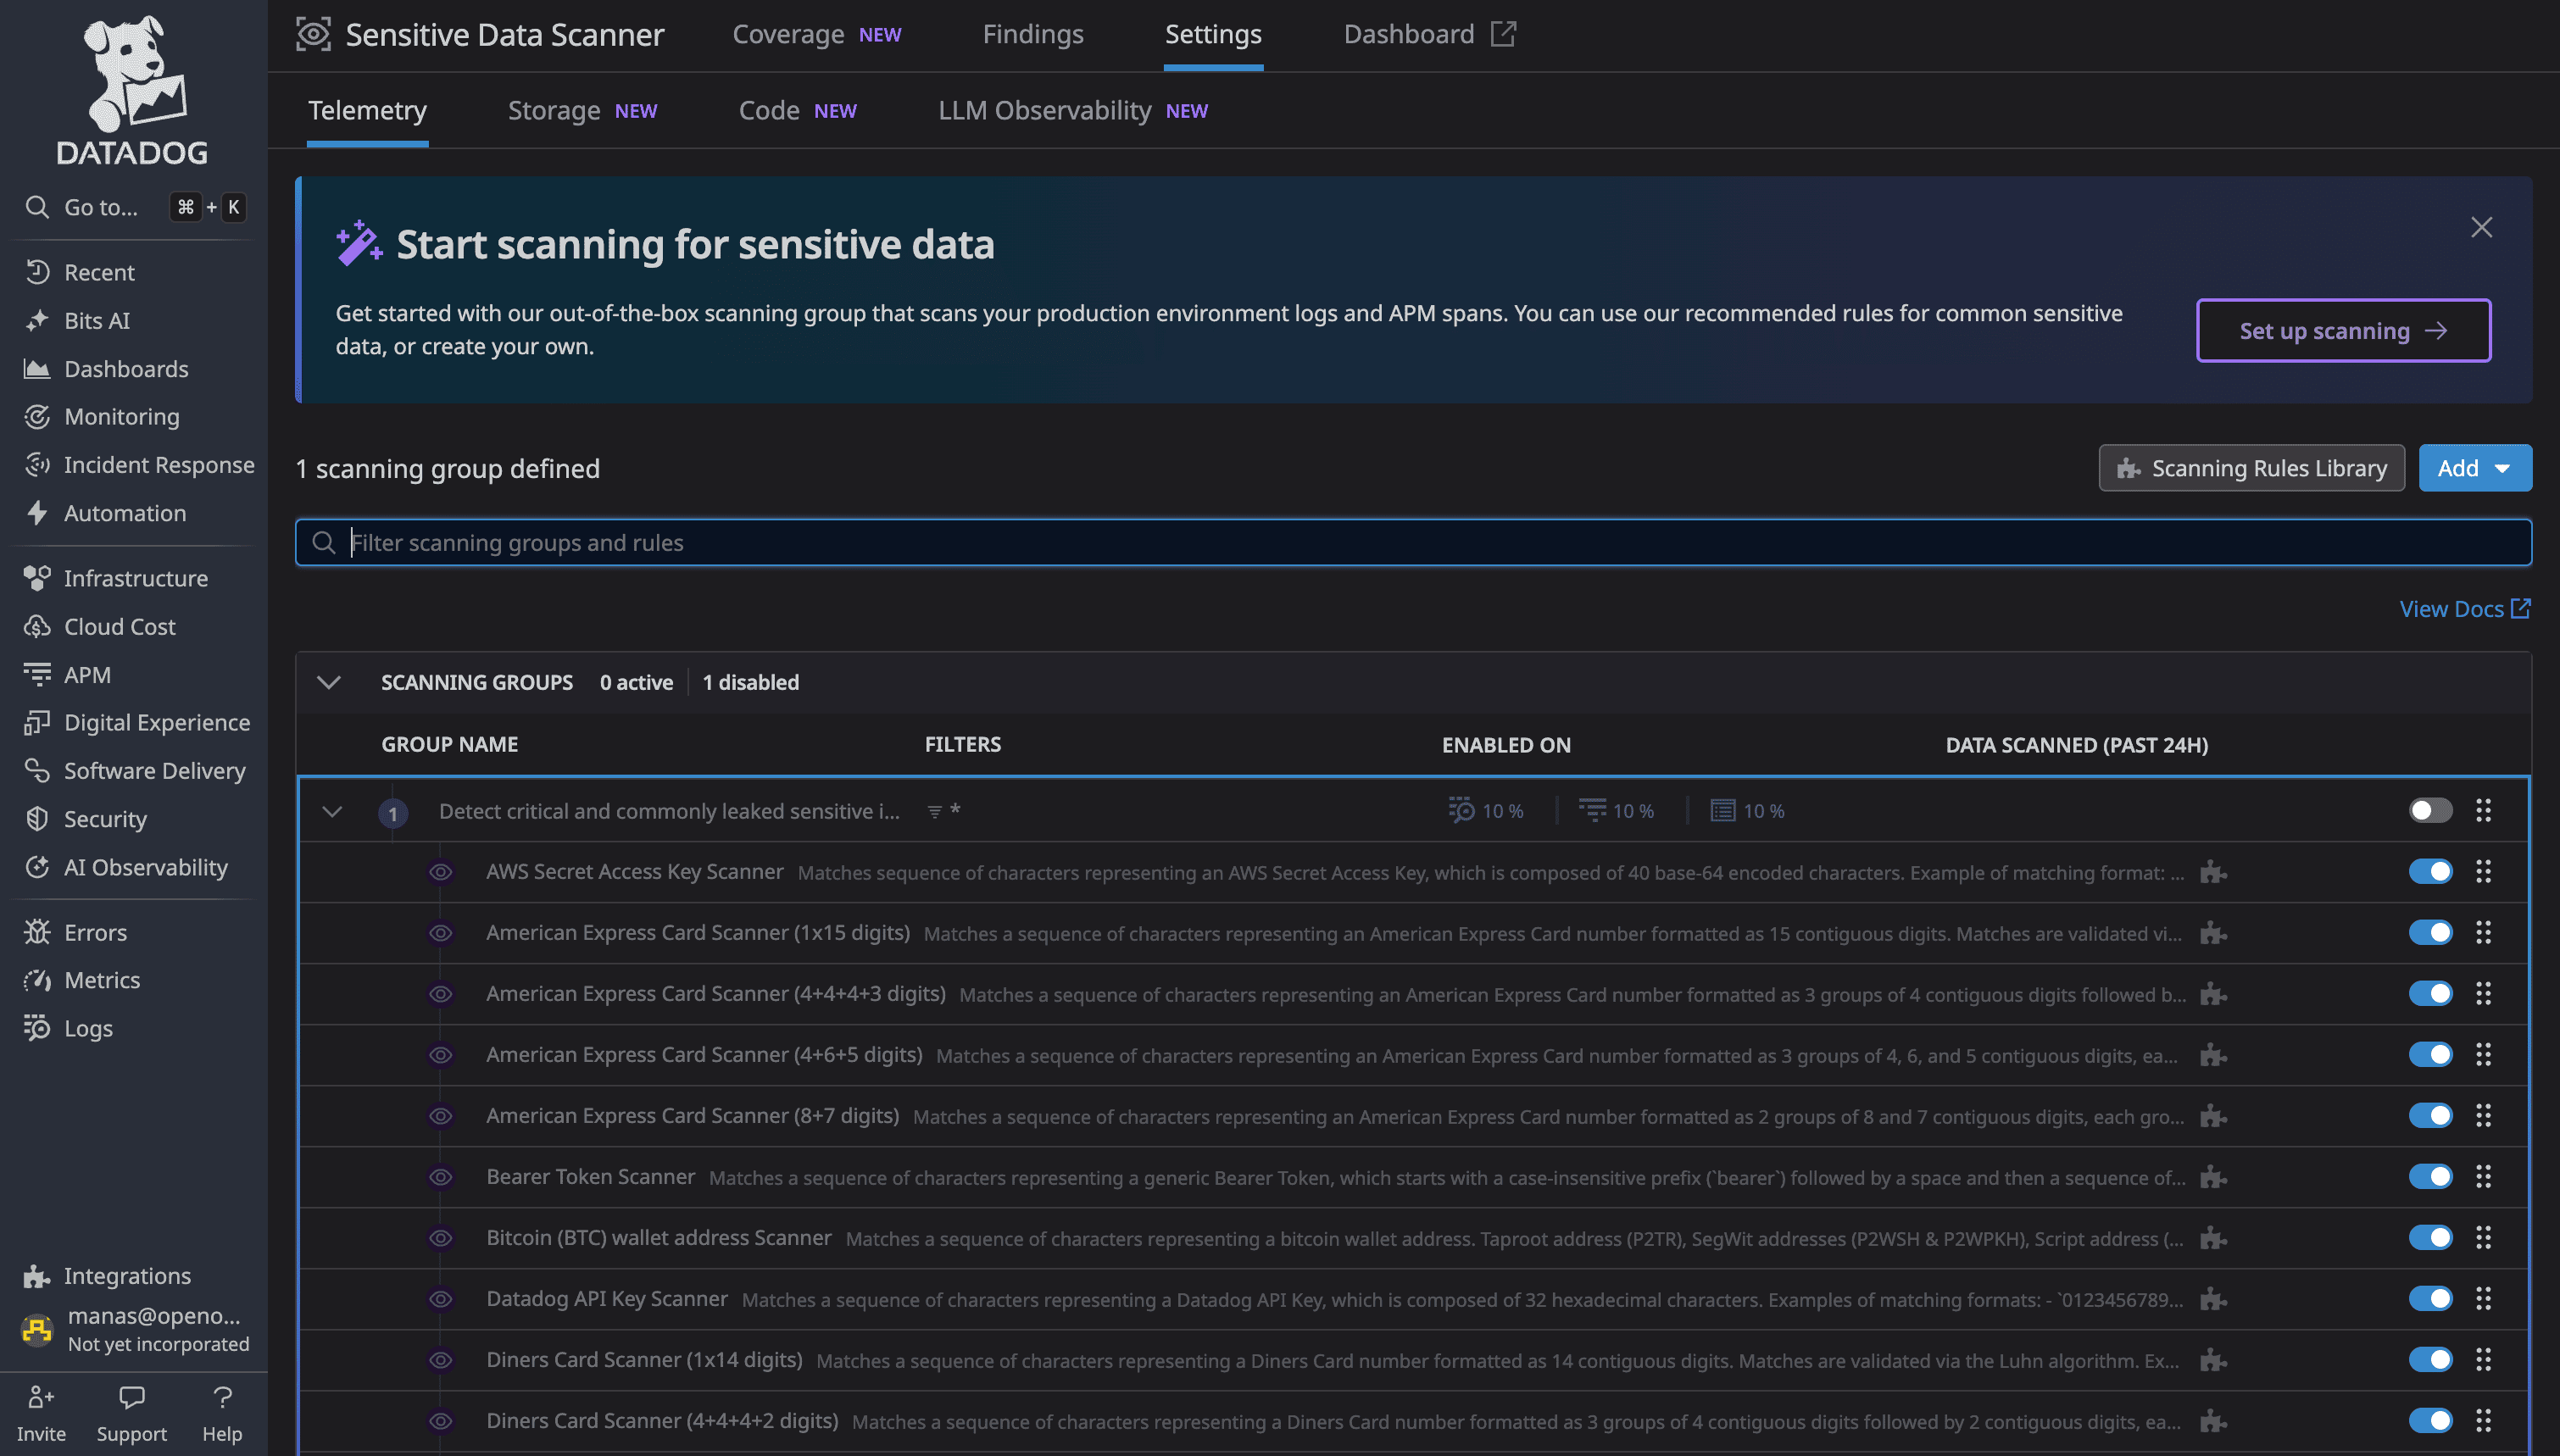Select Bits AI in the sidebar
Screen dimensions: 2560x1456
point(96,320)
